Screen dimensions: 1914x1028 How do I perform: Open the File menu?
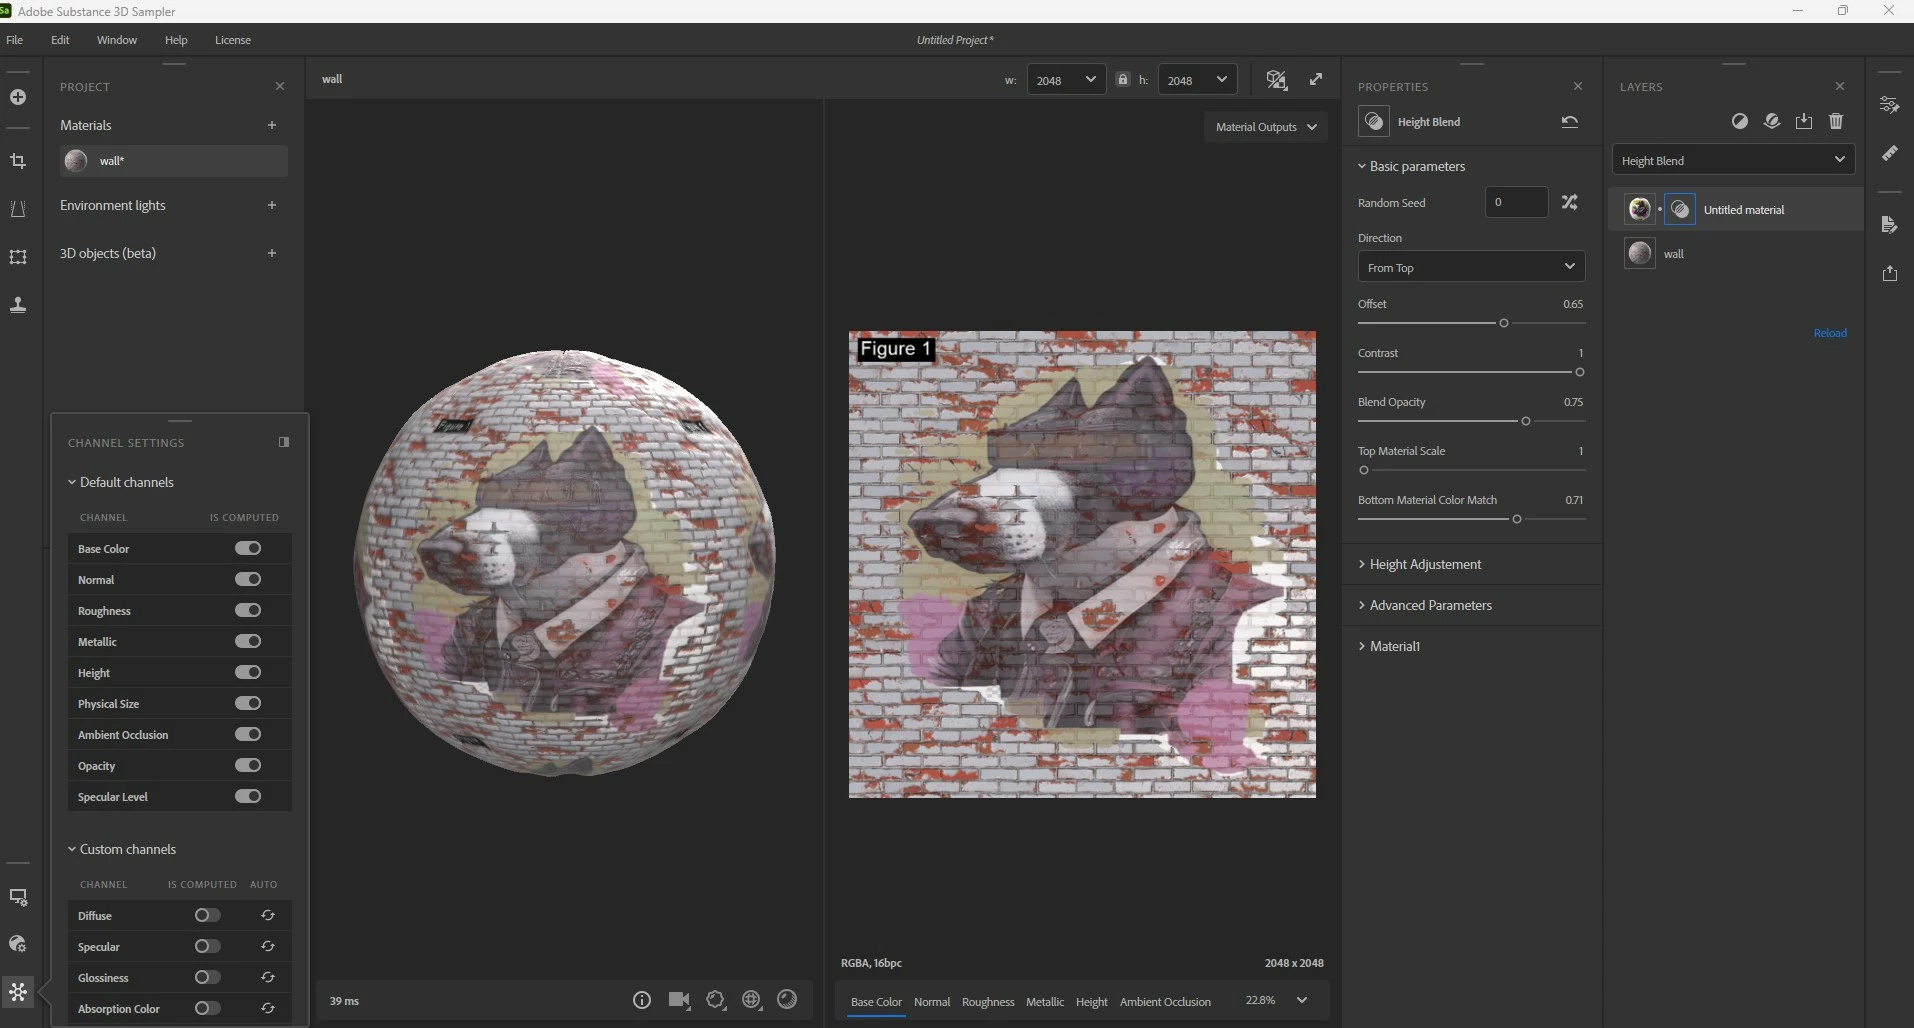click(15, 40)
